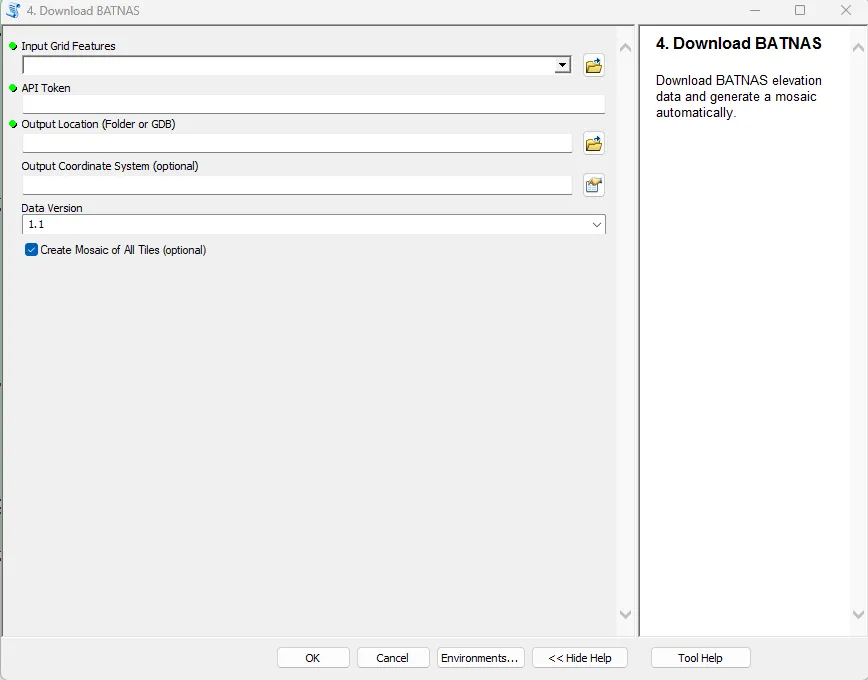Browse for the Output Location folder or GDB
This screenshot has width=868, height=680.
[593, 143]
